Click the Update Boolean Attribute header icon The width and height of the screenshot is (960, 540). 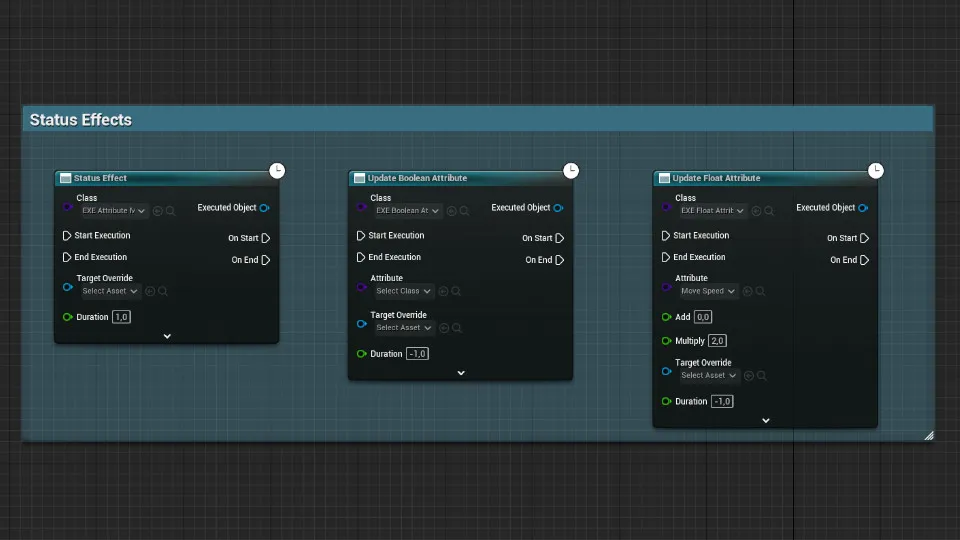tap(359, 178)
